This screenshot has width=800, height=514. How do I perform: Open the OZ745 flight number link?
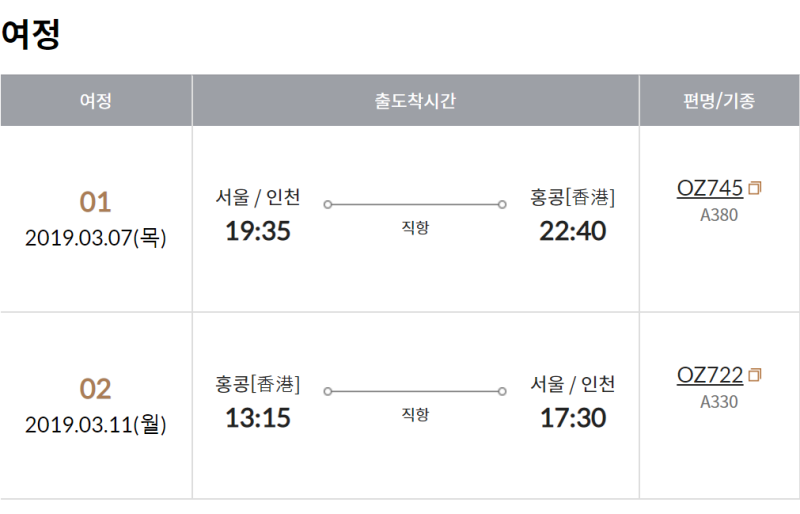709,188
